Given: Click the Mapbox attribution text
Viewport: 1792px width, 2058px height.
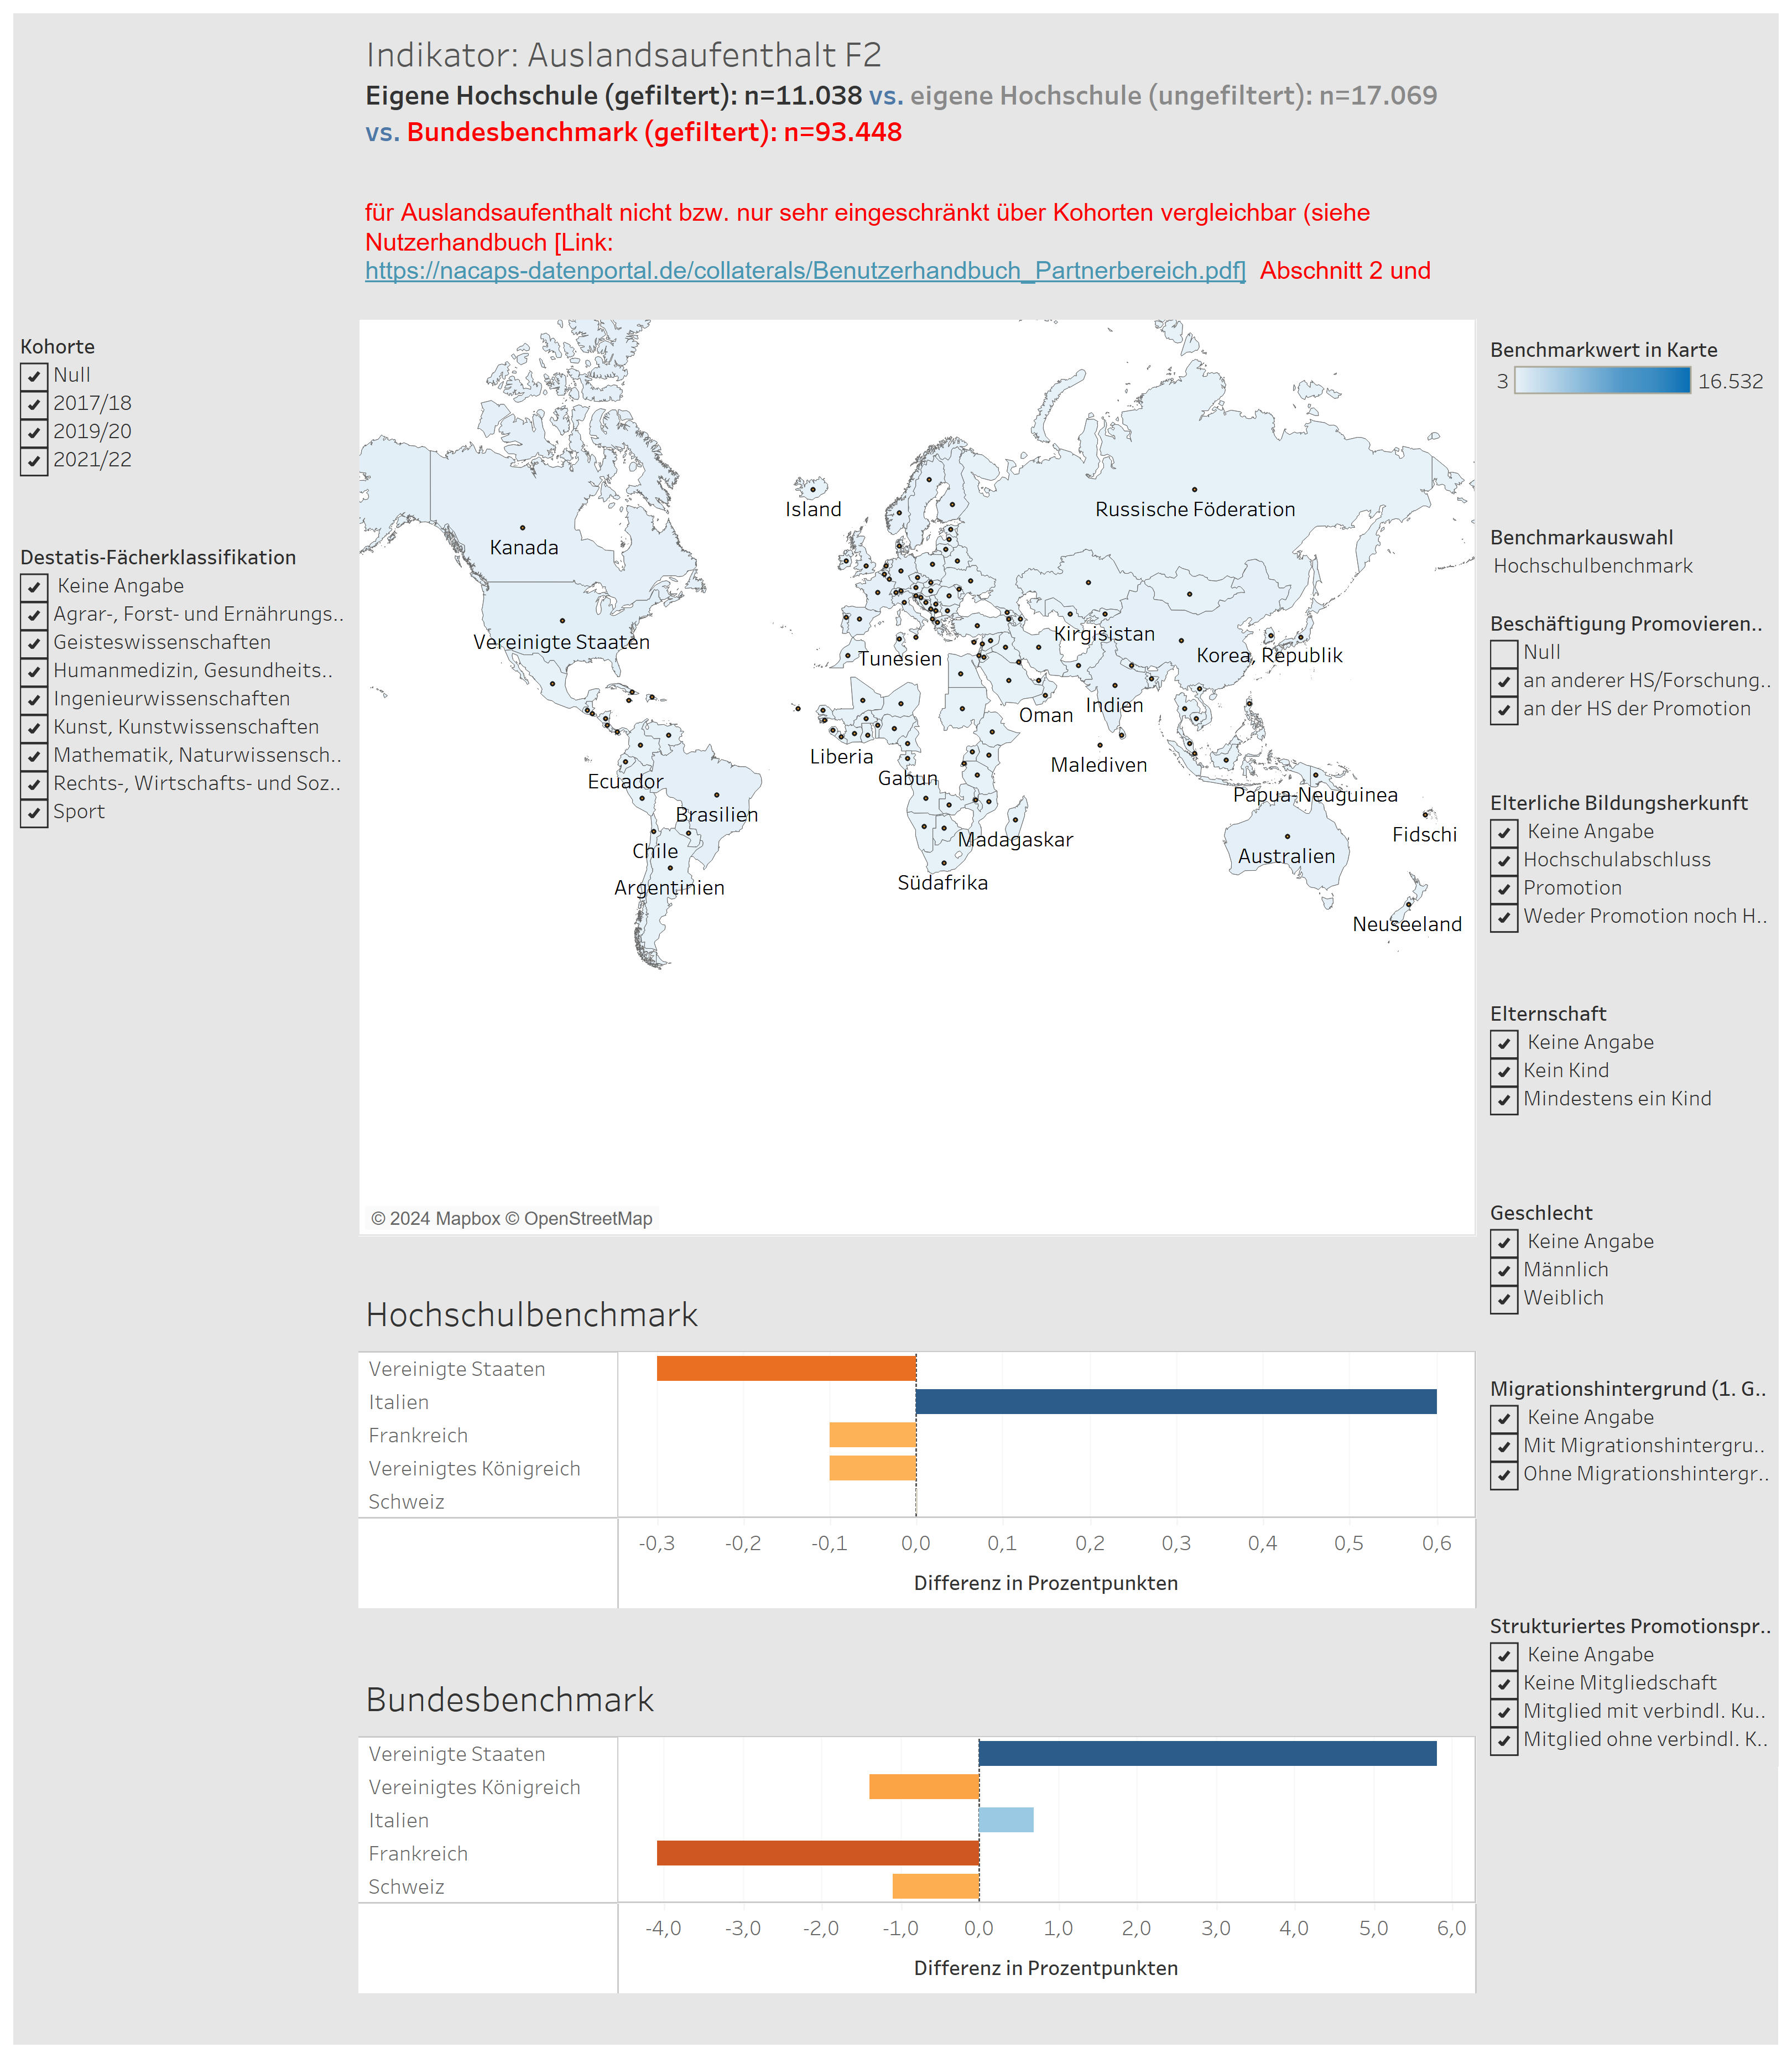Looking at the screenshot, I should click(x=511, y=1218).
